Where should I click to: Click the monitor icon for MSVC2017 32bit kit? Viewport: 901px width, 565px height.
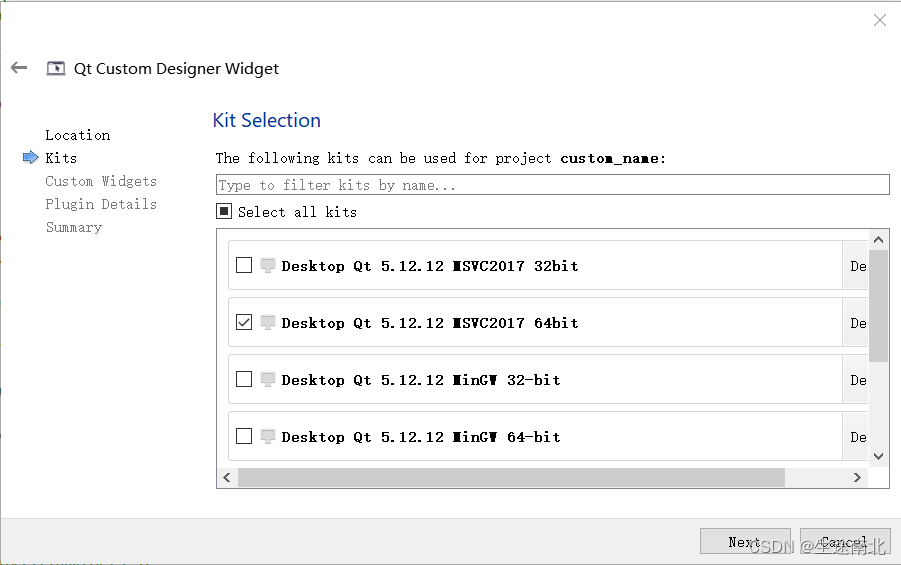(x=267, y=265)
